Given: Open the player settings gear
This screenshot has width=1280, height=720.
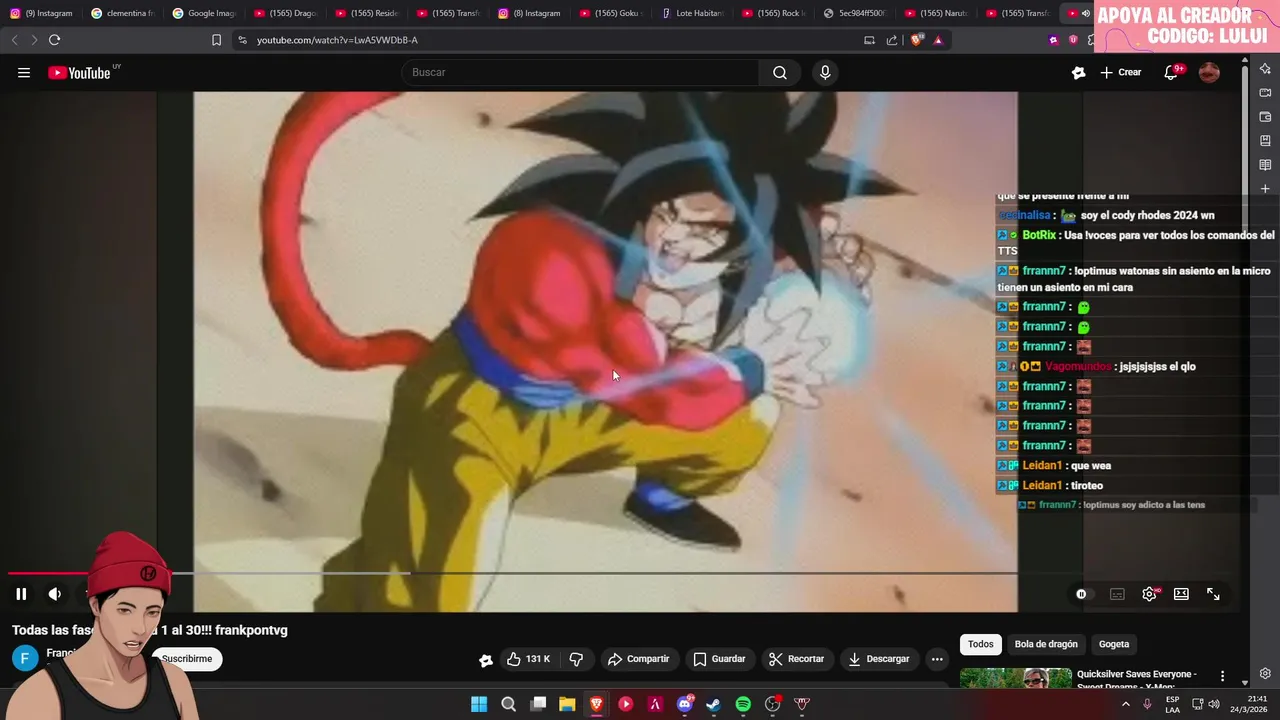Looking at the screenshot, I should coord(1150,594).
